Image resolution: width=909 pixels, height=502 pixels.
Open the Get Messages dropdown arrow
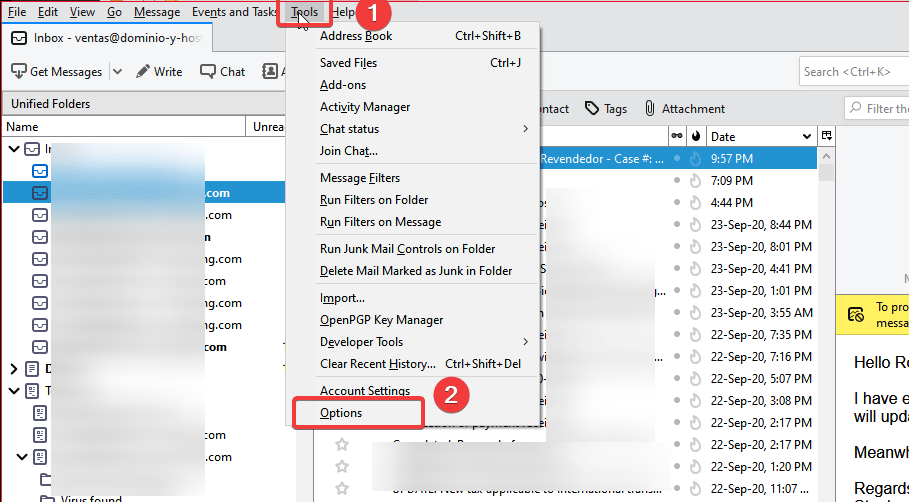(x=117, y=72)
